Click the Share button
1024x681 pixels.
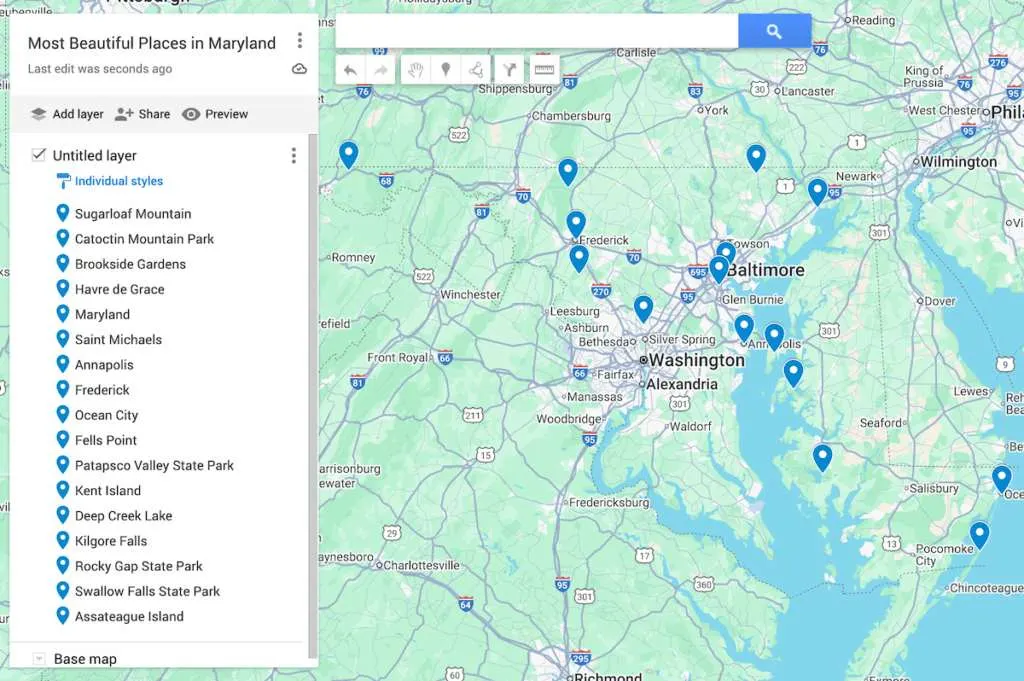(142, 114)
